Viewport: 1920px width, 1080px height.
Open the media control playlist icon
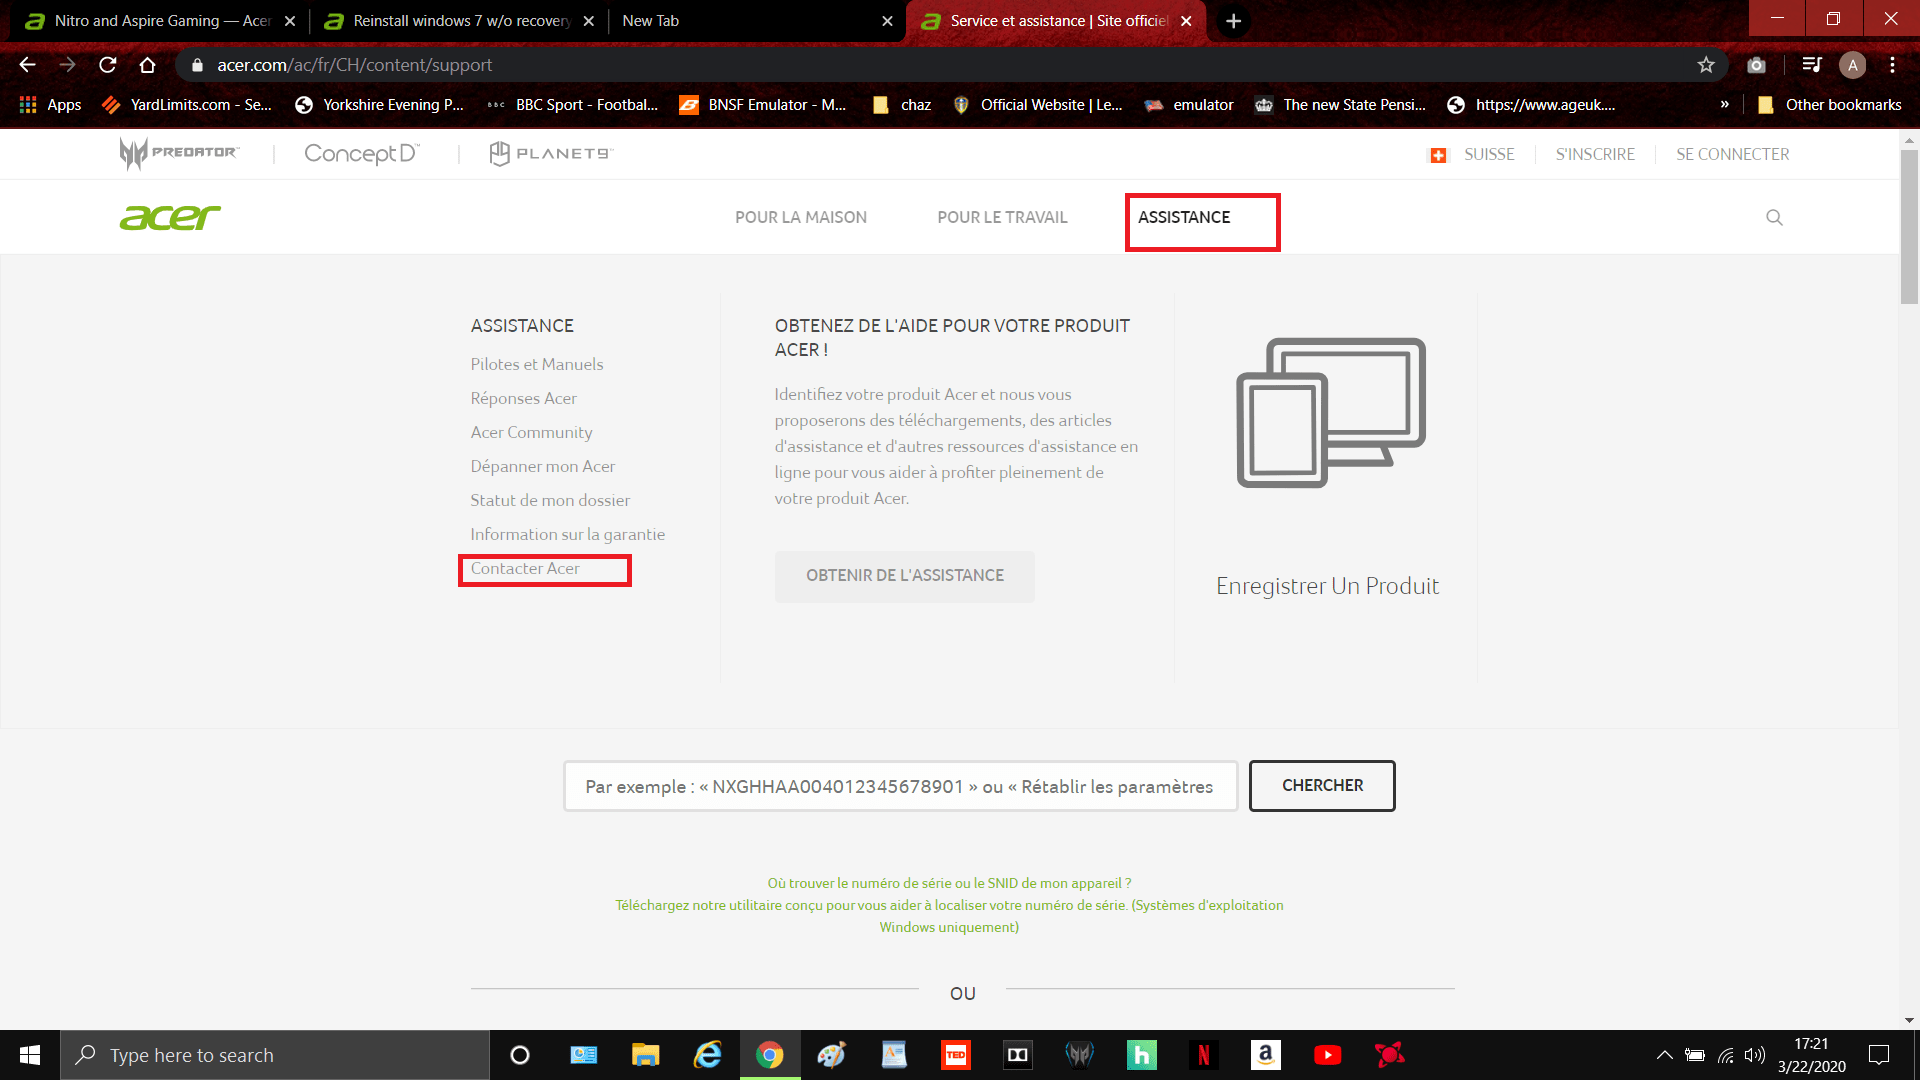(x=1811, y=65)
